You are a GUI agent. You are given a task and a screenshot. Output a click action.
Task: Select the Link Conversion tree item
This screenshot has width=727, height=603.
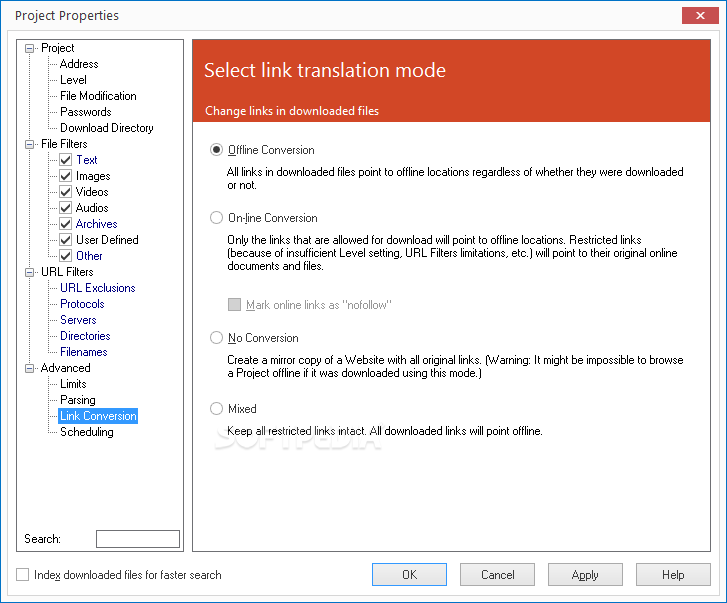pyautogui.click(x=98, y=416)
